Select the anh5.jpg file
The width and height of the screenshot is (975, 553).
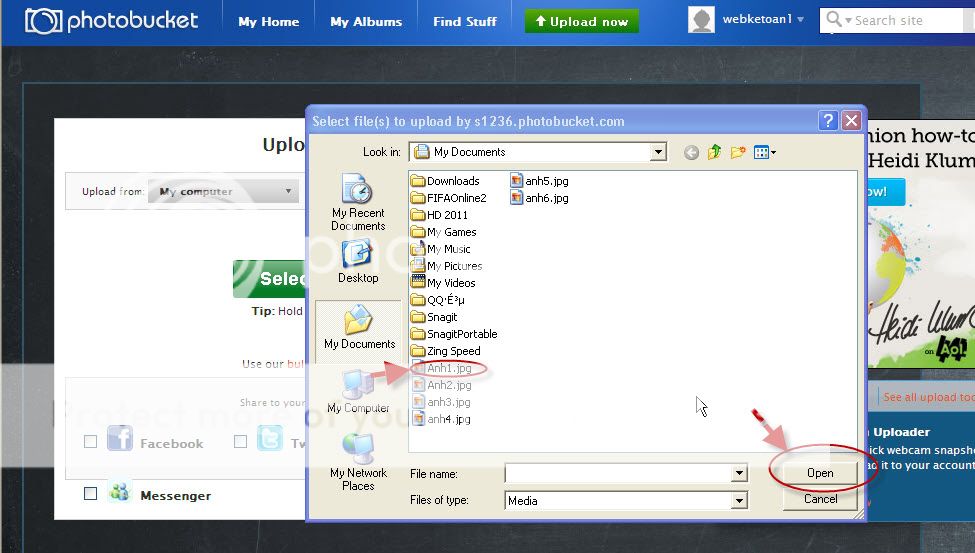[x=546, y=181]
